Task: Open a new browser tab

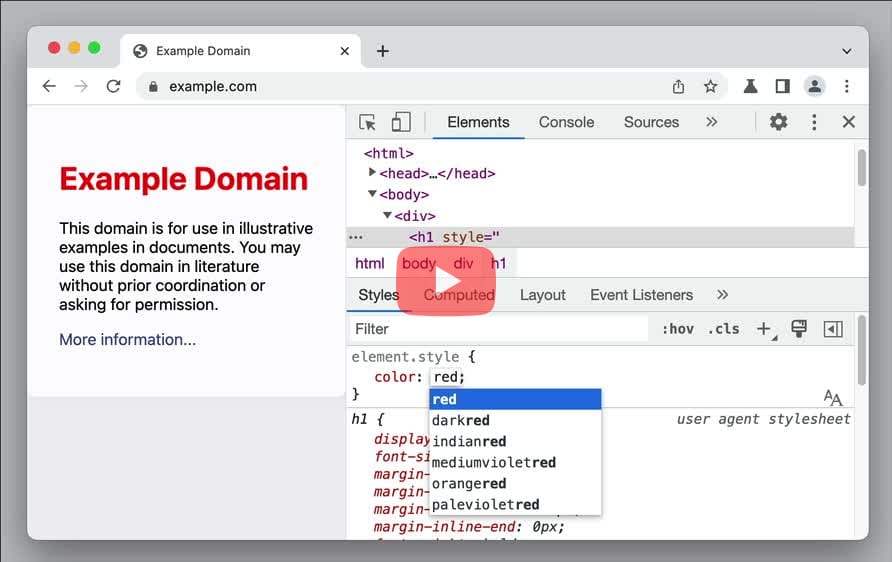Action: click(383, 51)
